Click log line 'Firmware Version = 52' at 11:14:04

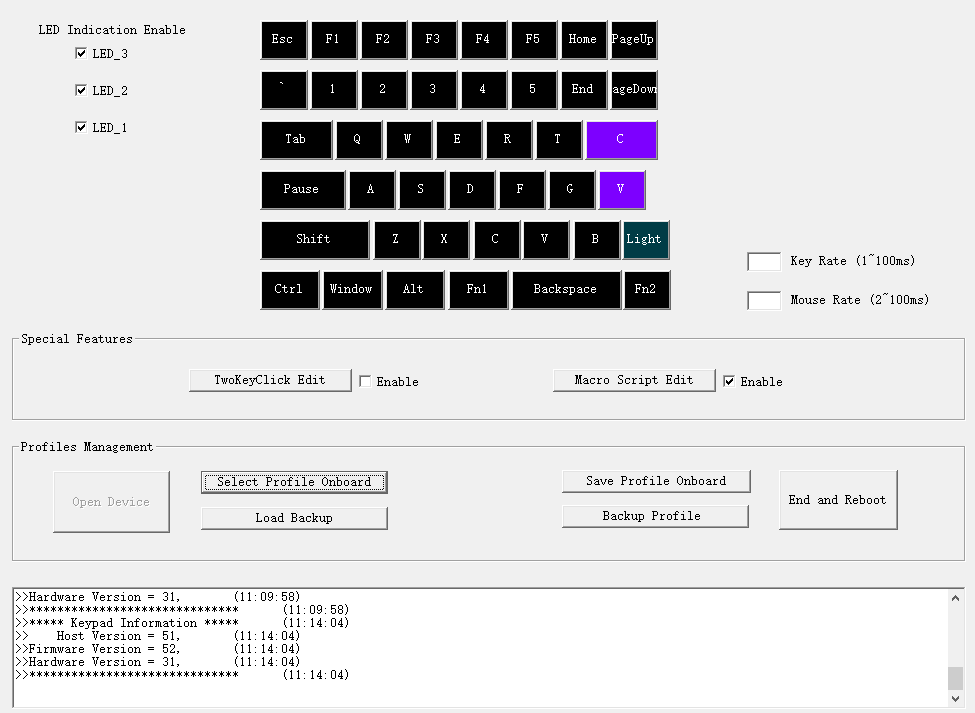[158, 649]
